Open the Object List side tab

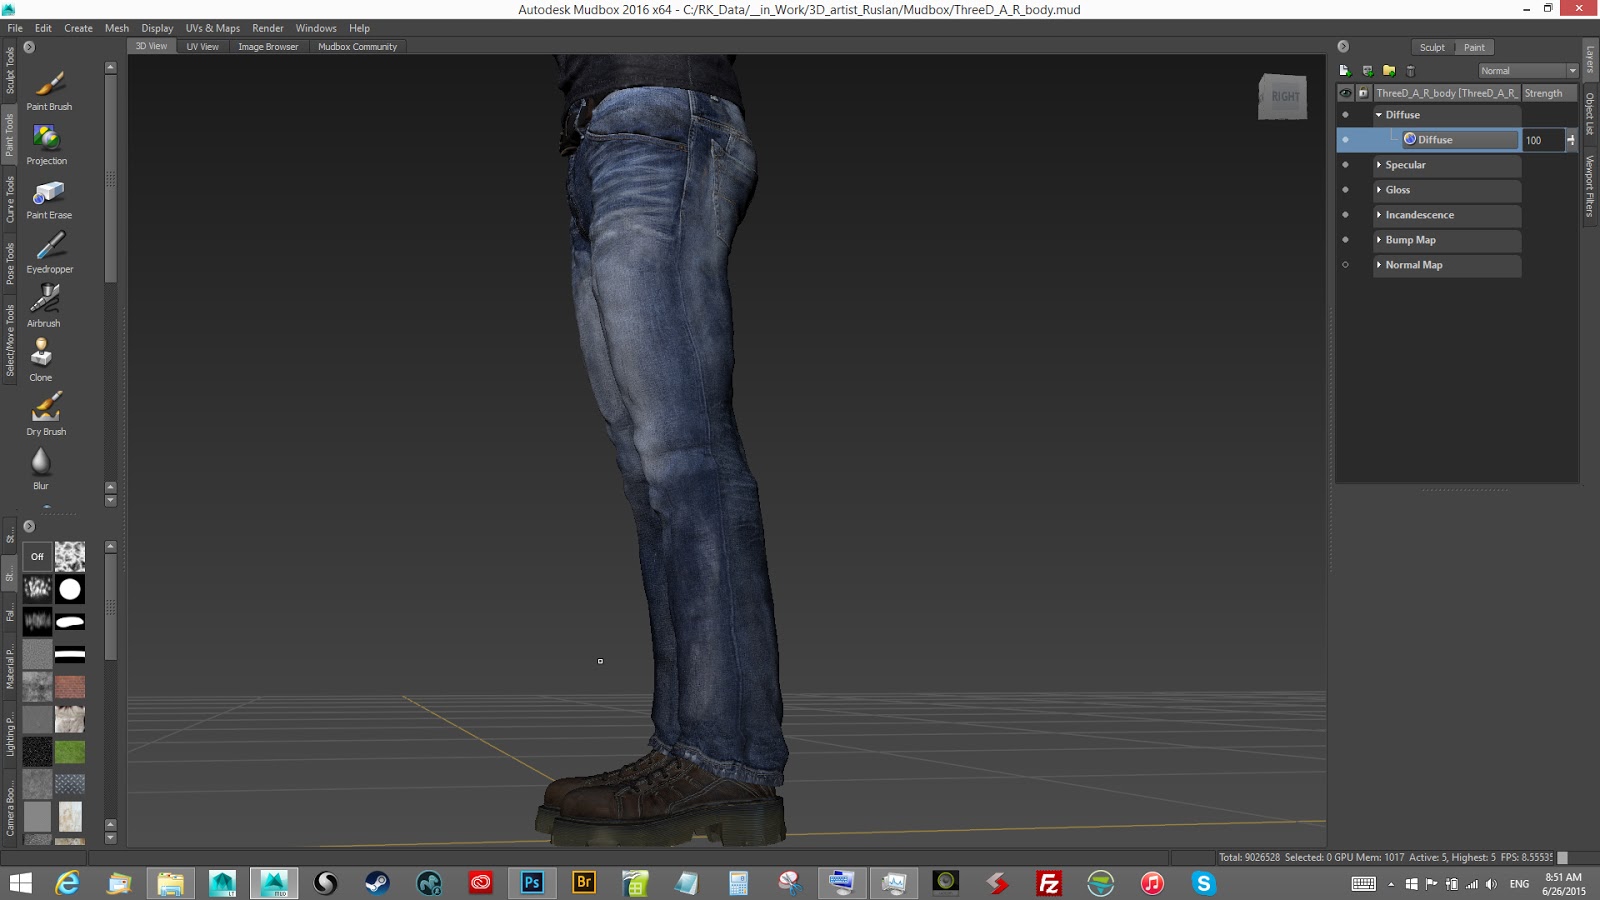[x=1590, y=113]
